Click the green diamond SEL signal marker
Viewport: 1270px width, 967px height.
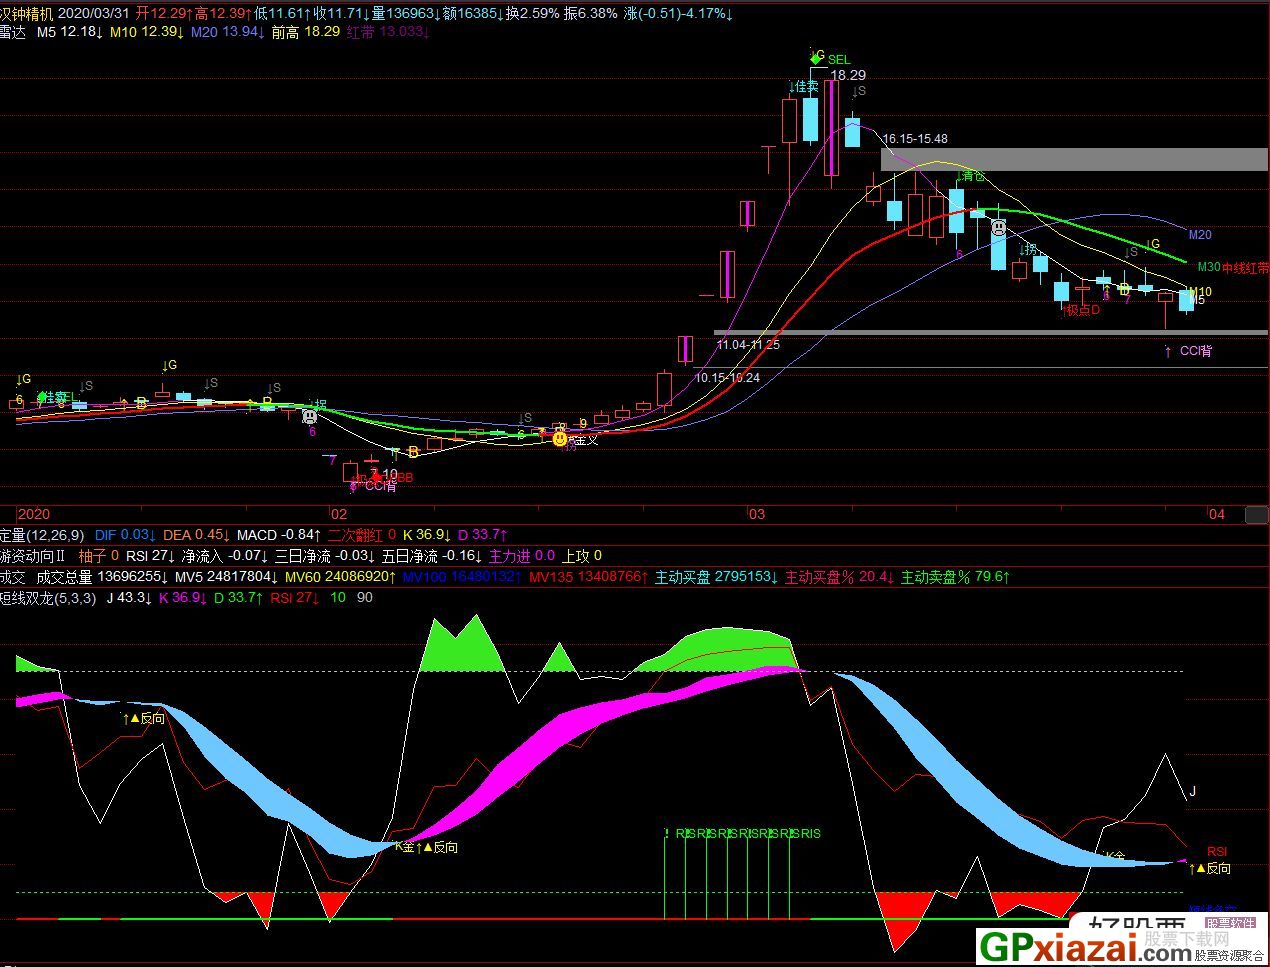pos(816,58)
